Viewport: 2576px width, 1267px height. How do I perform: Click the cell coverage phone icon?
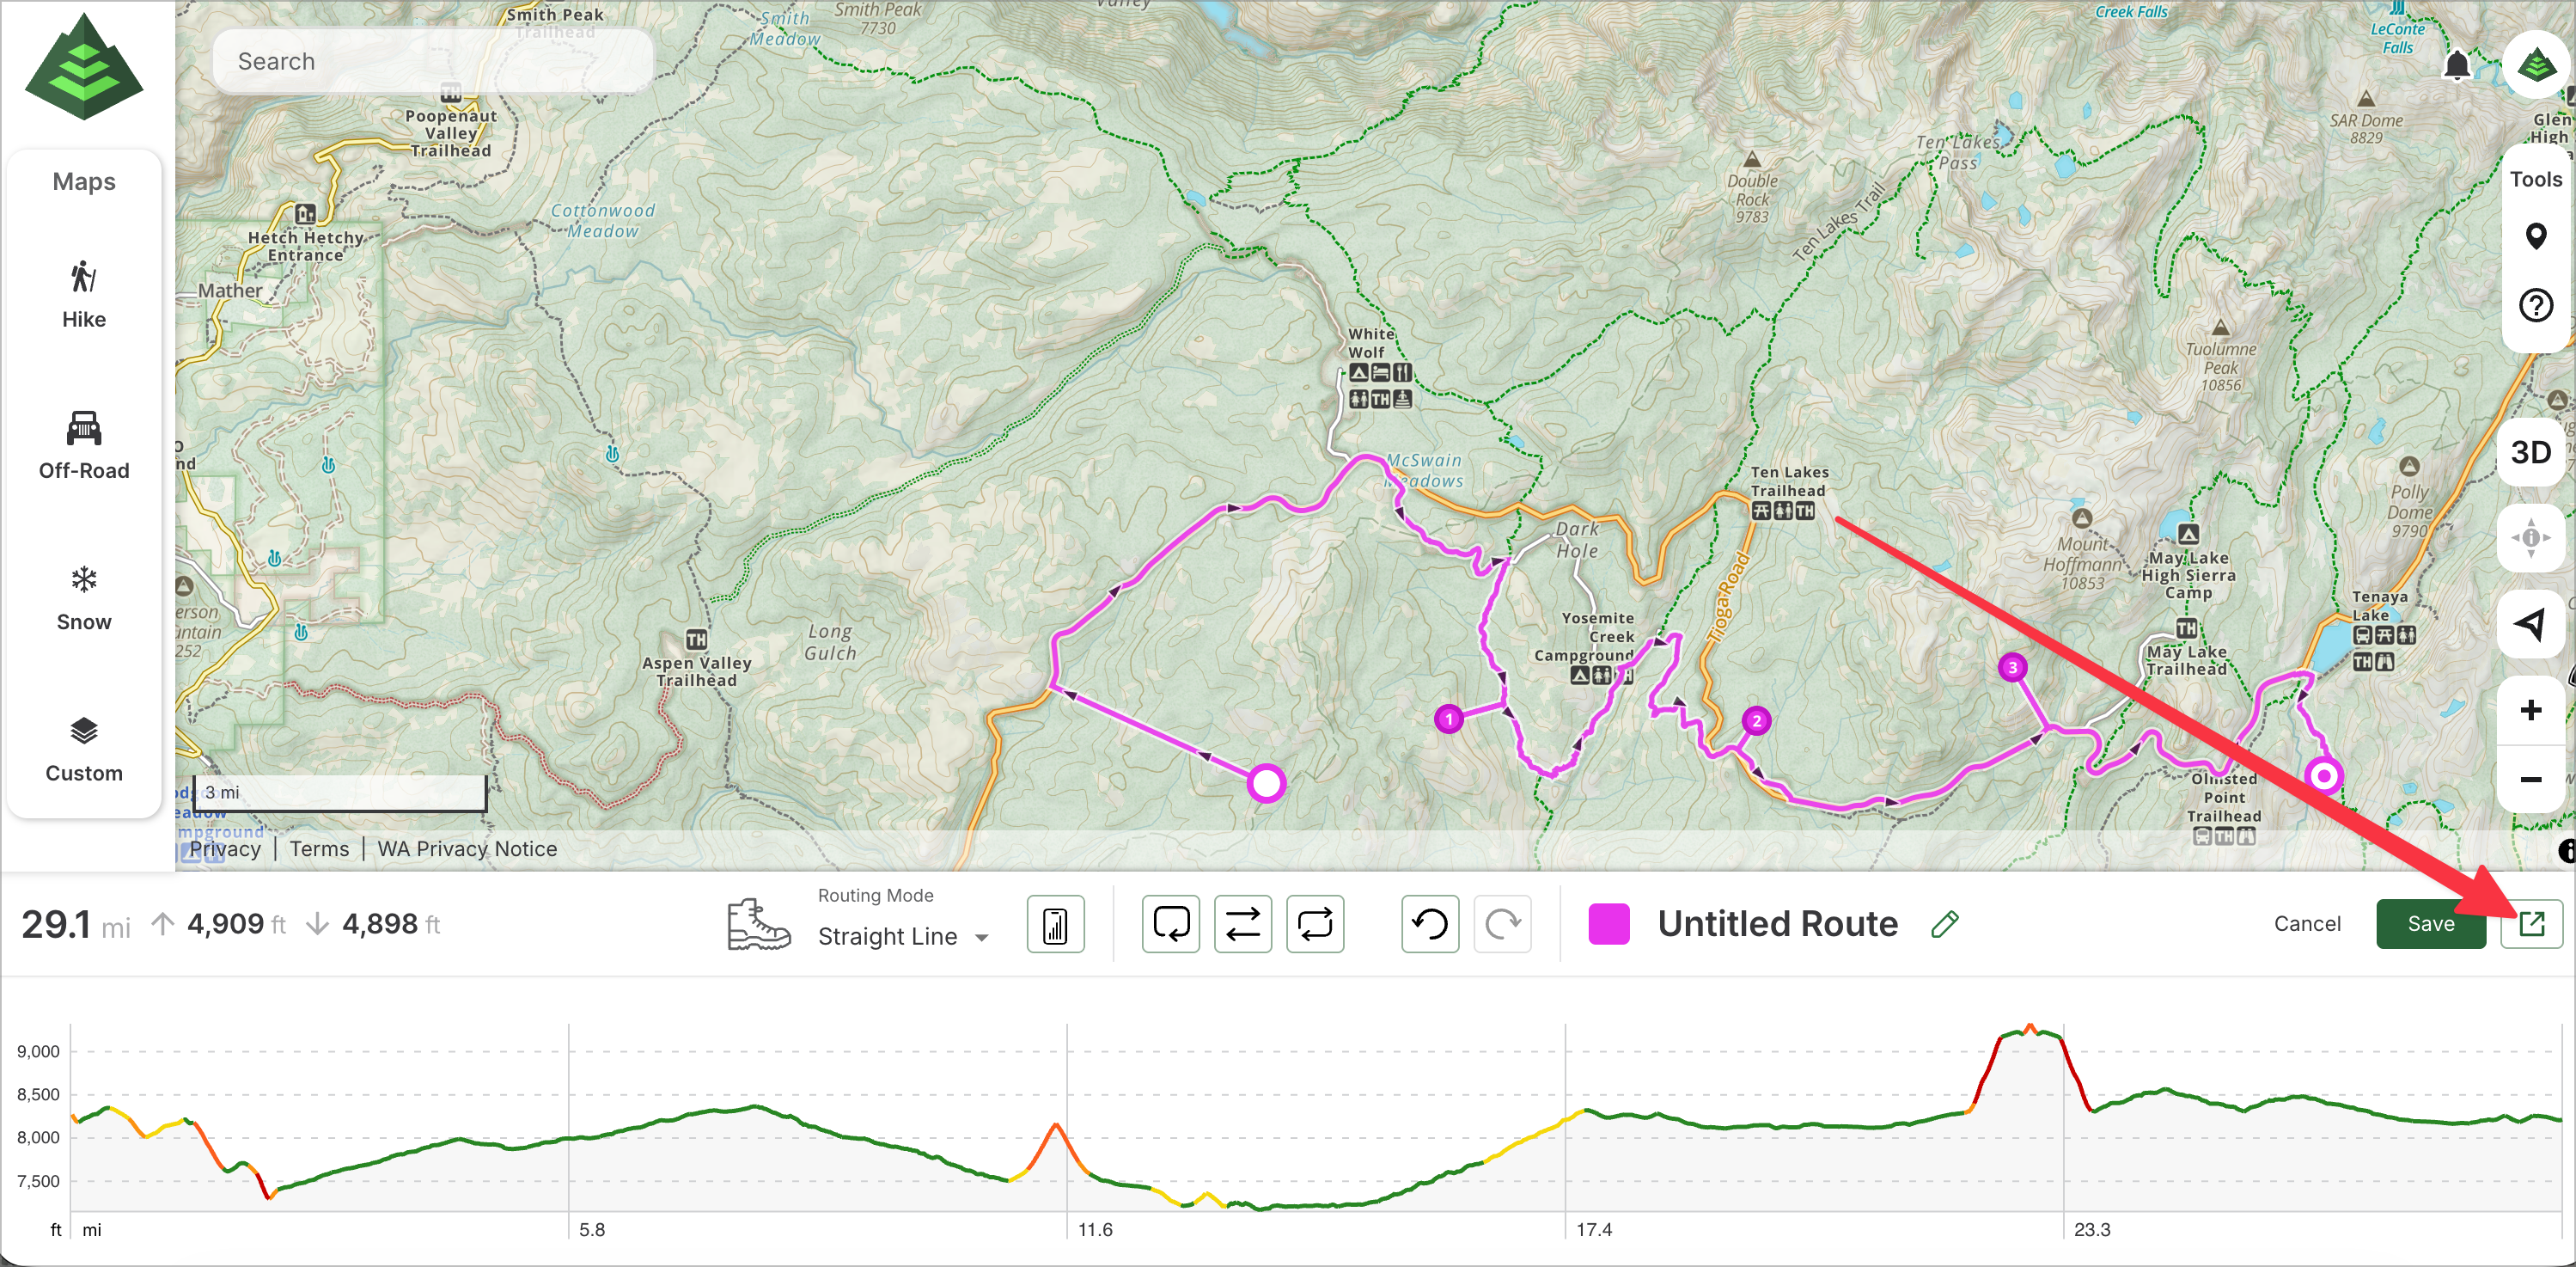click(1055, 924)
